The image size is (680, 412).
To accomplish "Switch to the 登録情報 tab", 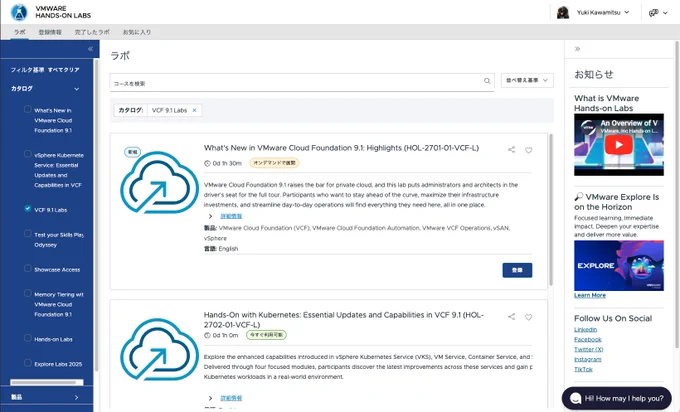I will [x=50, y=32].
